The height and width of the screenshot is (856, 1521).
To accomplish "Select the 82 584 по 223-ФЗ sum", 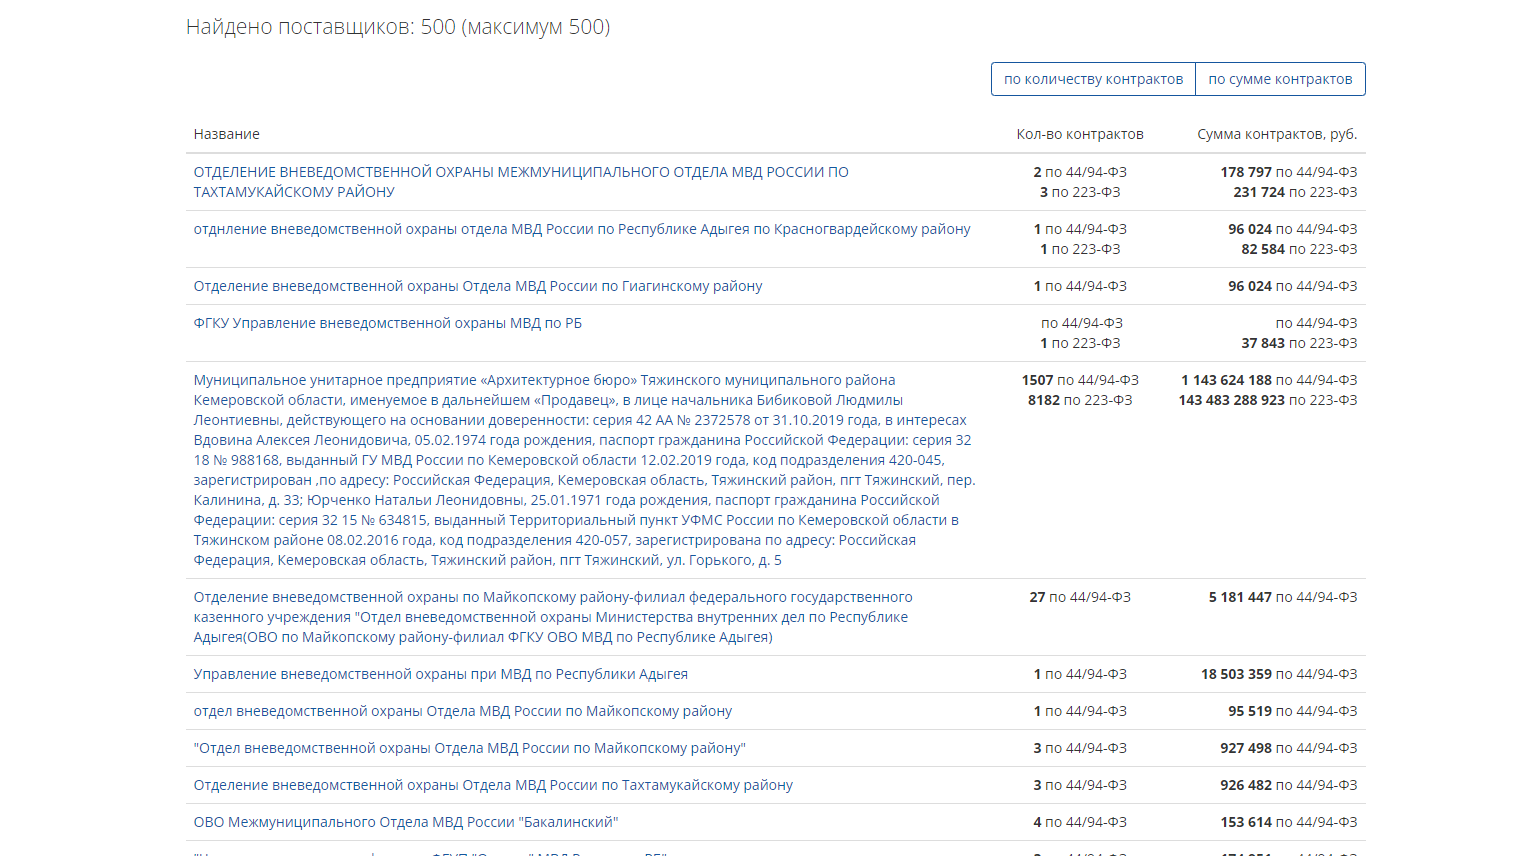I will pyautogui.click(x=1299, y=249).
